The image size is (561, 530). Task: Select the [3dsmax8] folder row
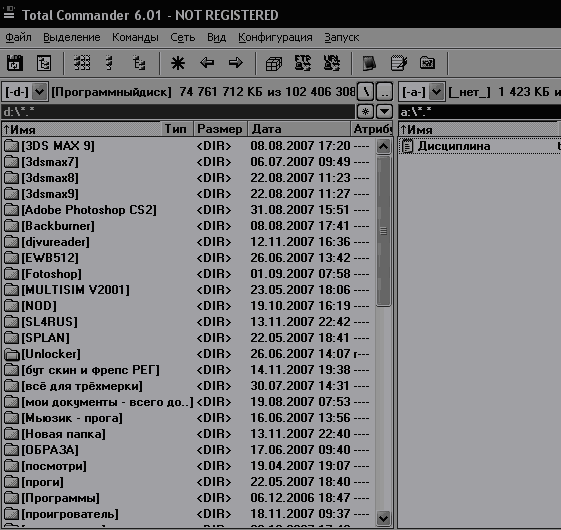pos(188,178)
